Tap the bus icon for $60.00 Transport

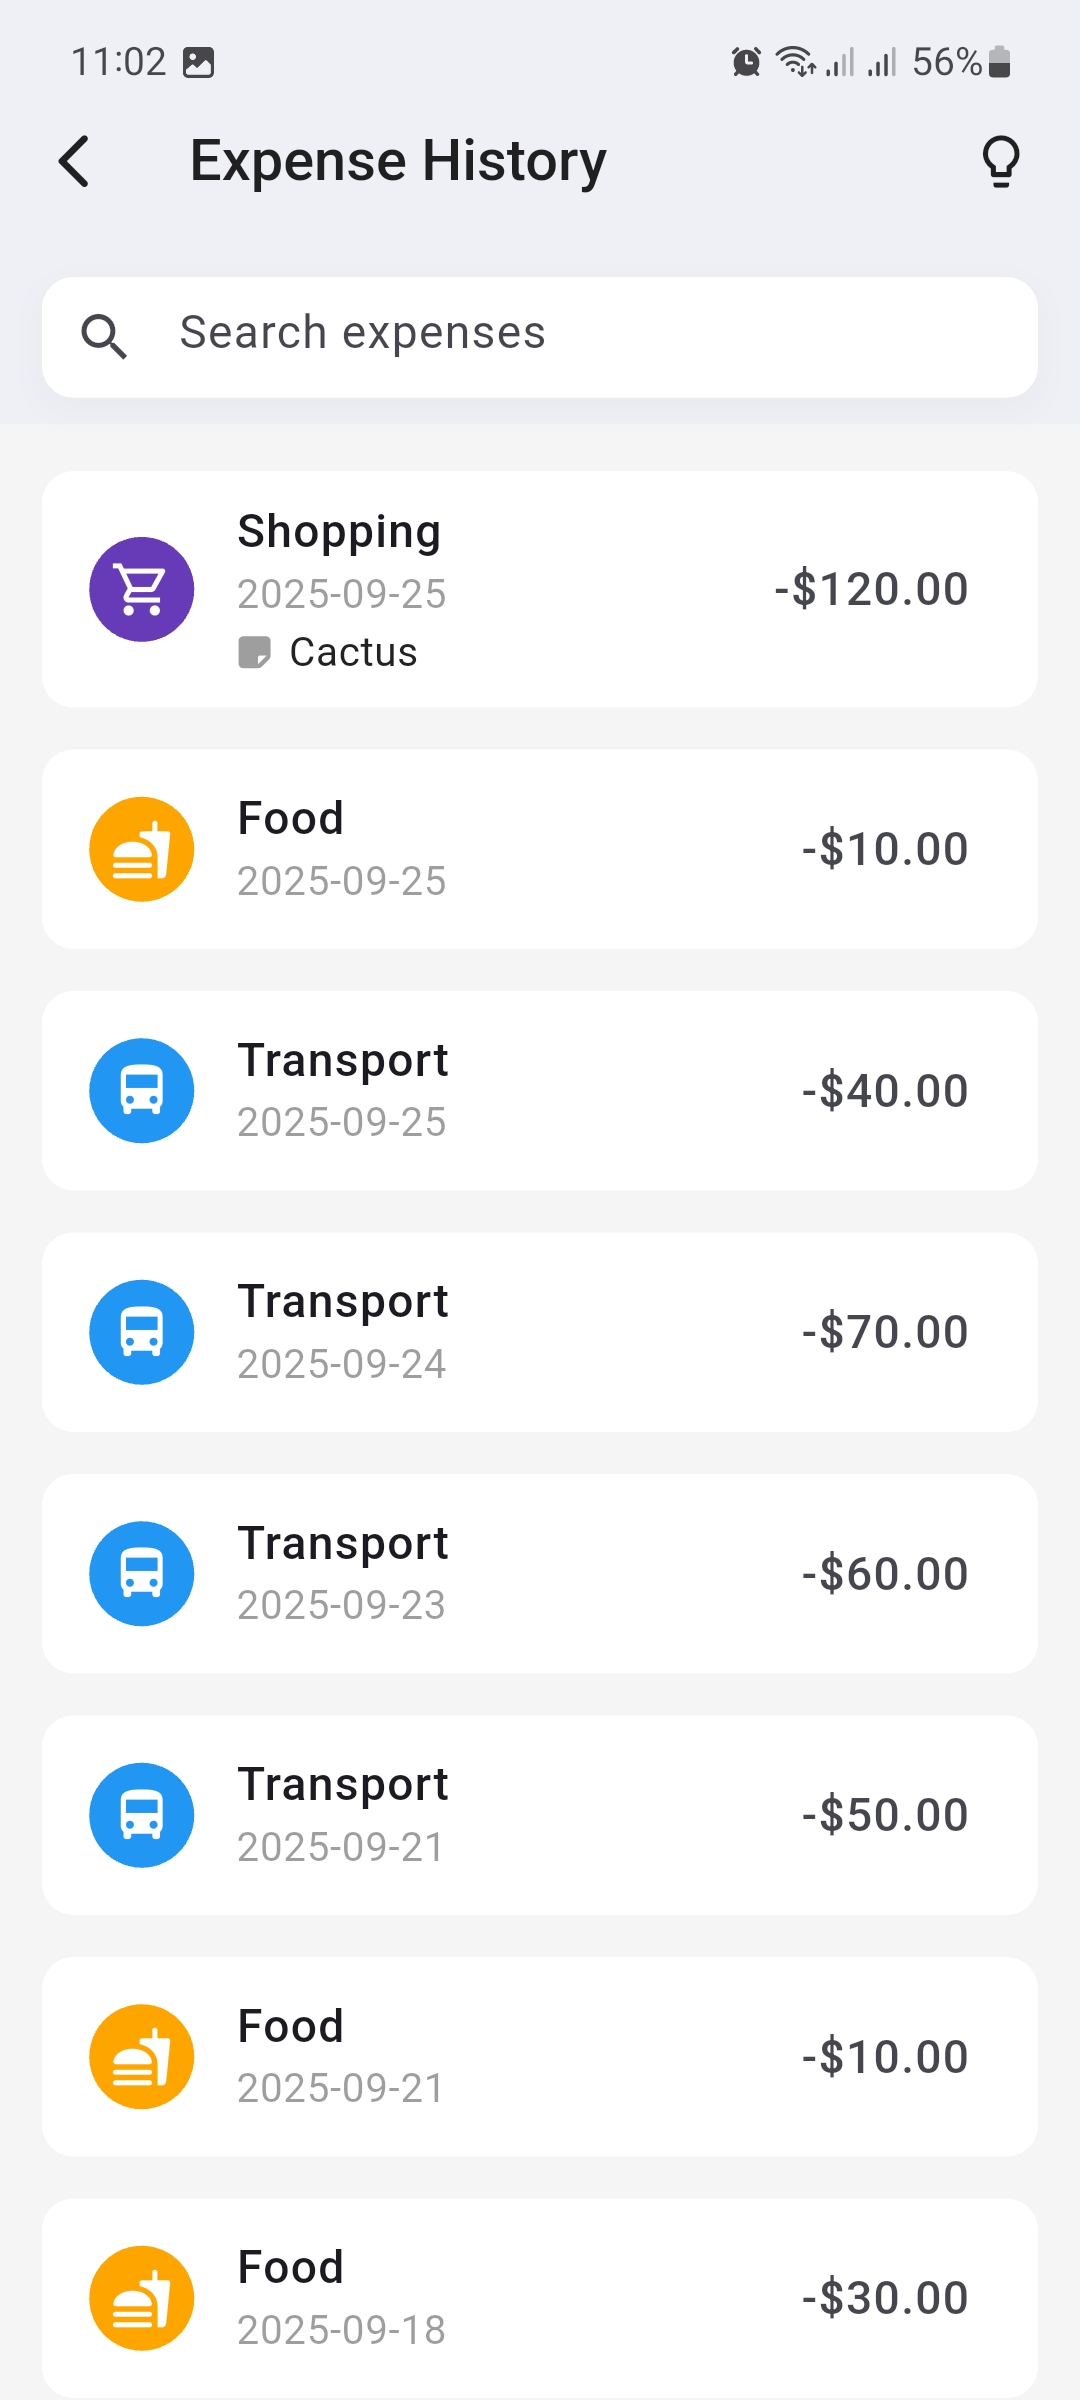tap(142, 1573)
